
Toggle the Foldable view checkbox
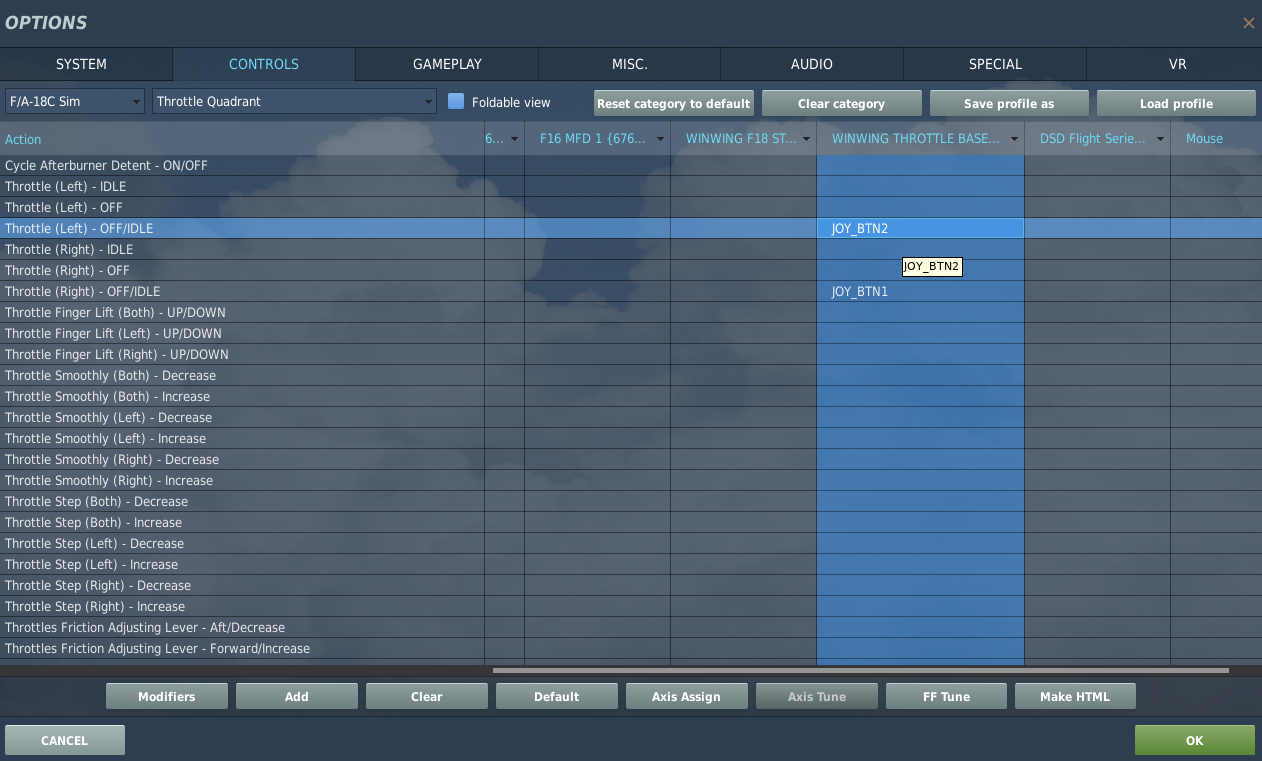(x=456, y=101)
